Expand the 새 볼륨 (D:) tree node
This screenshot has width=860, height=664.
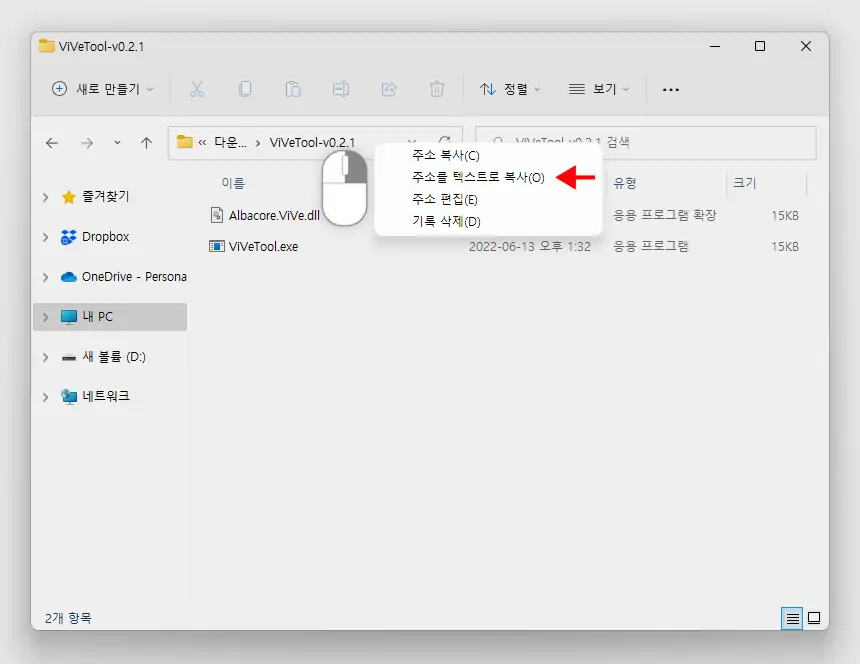[46, 357]
